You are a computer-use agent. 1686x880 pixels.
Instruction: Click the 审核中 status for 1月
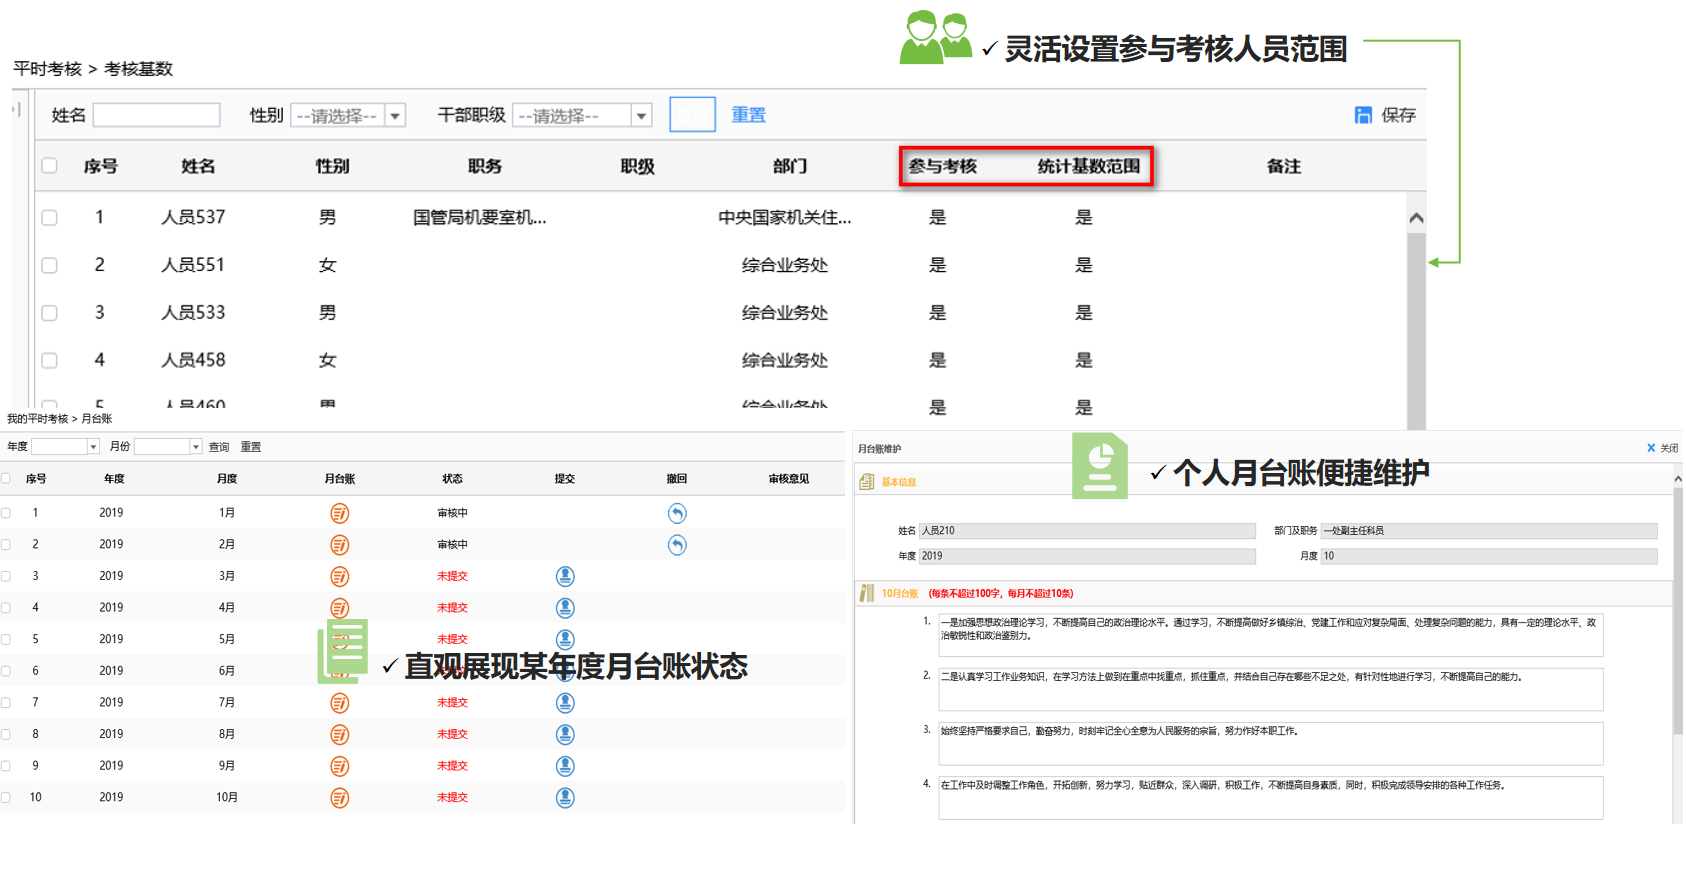[452, 513]
